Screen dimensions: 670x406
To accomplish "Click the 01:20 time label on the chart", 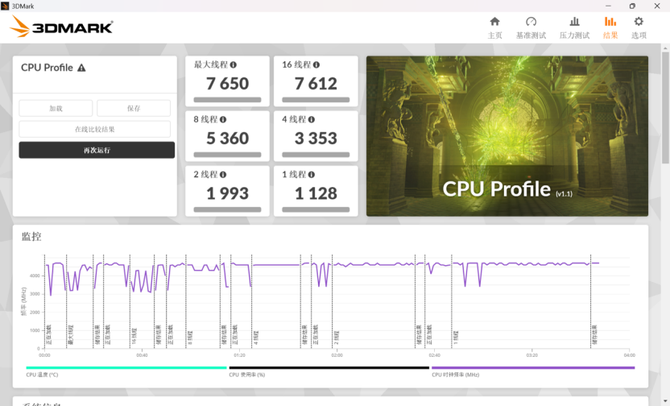I will pyautogui.click(x=239, y=355).
